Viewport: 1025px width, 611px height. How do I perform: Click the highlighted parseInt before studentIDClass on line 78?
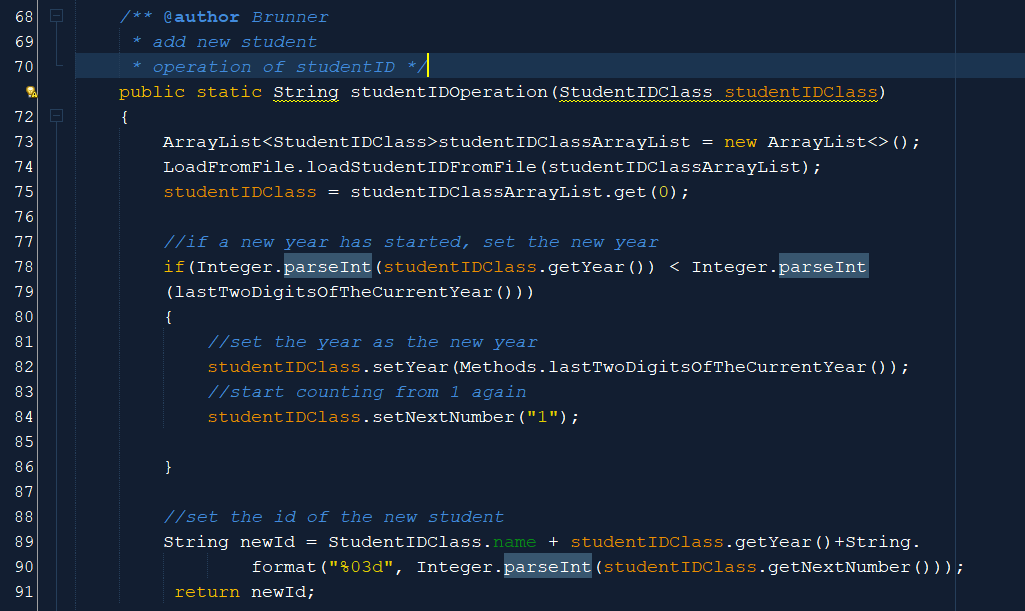(x=328, y=267)
